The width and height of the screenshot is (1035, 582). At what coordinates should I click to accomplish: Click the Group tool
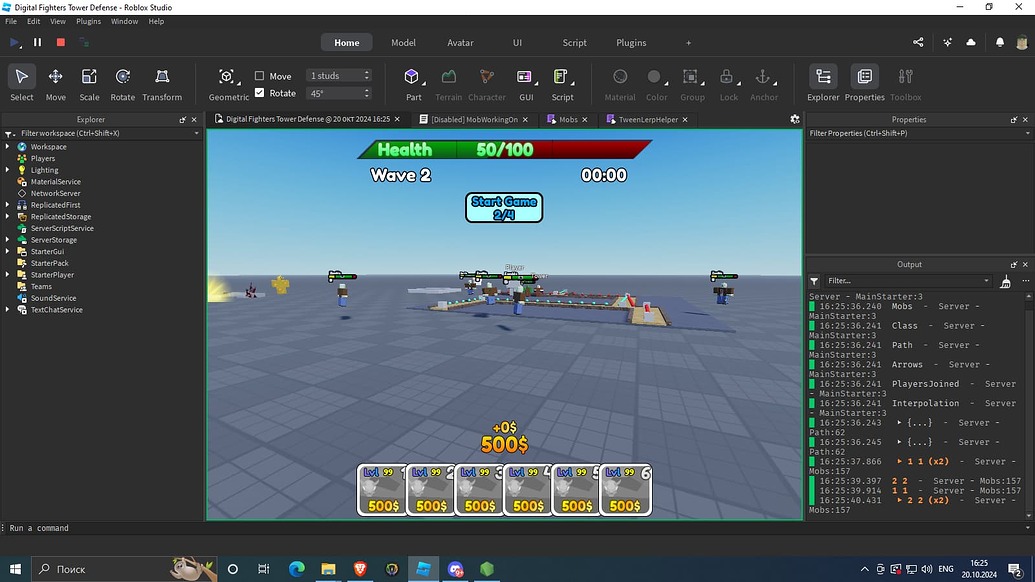692,84
